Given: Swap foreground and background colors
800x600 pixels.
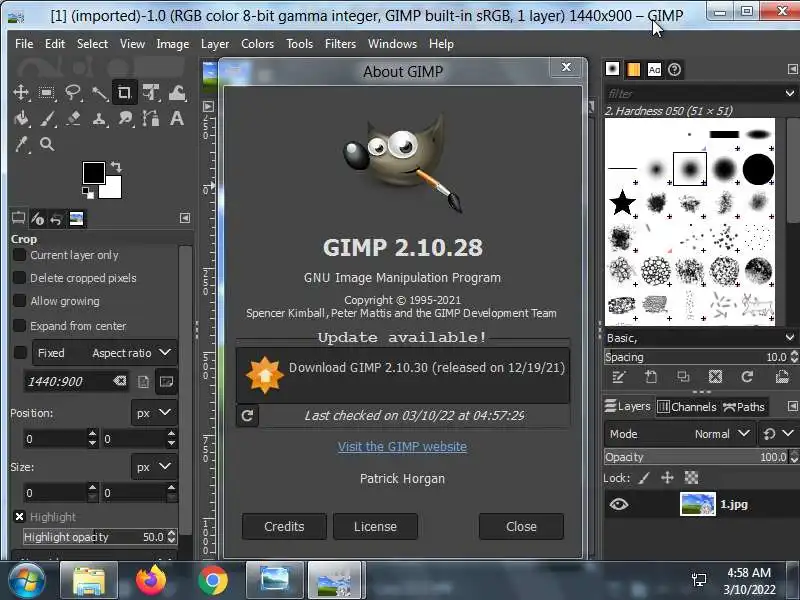Looking at the screenshot, I should 116,166.
